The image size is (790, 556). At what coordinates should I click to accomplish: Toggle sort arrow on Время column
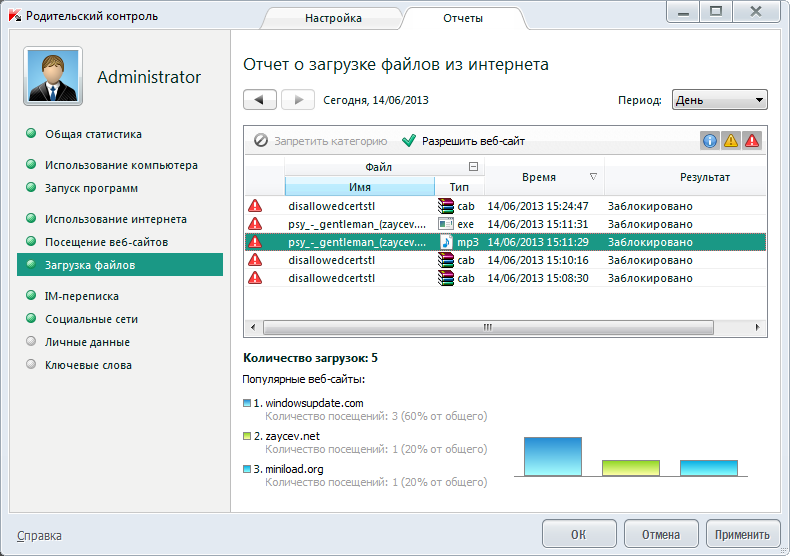pos(594,177)
